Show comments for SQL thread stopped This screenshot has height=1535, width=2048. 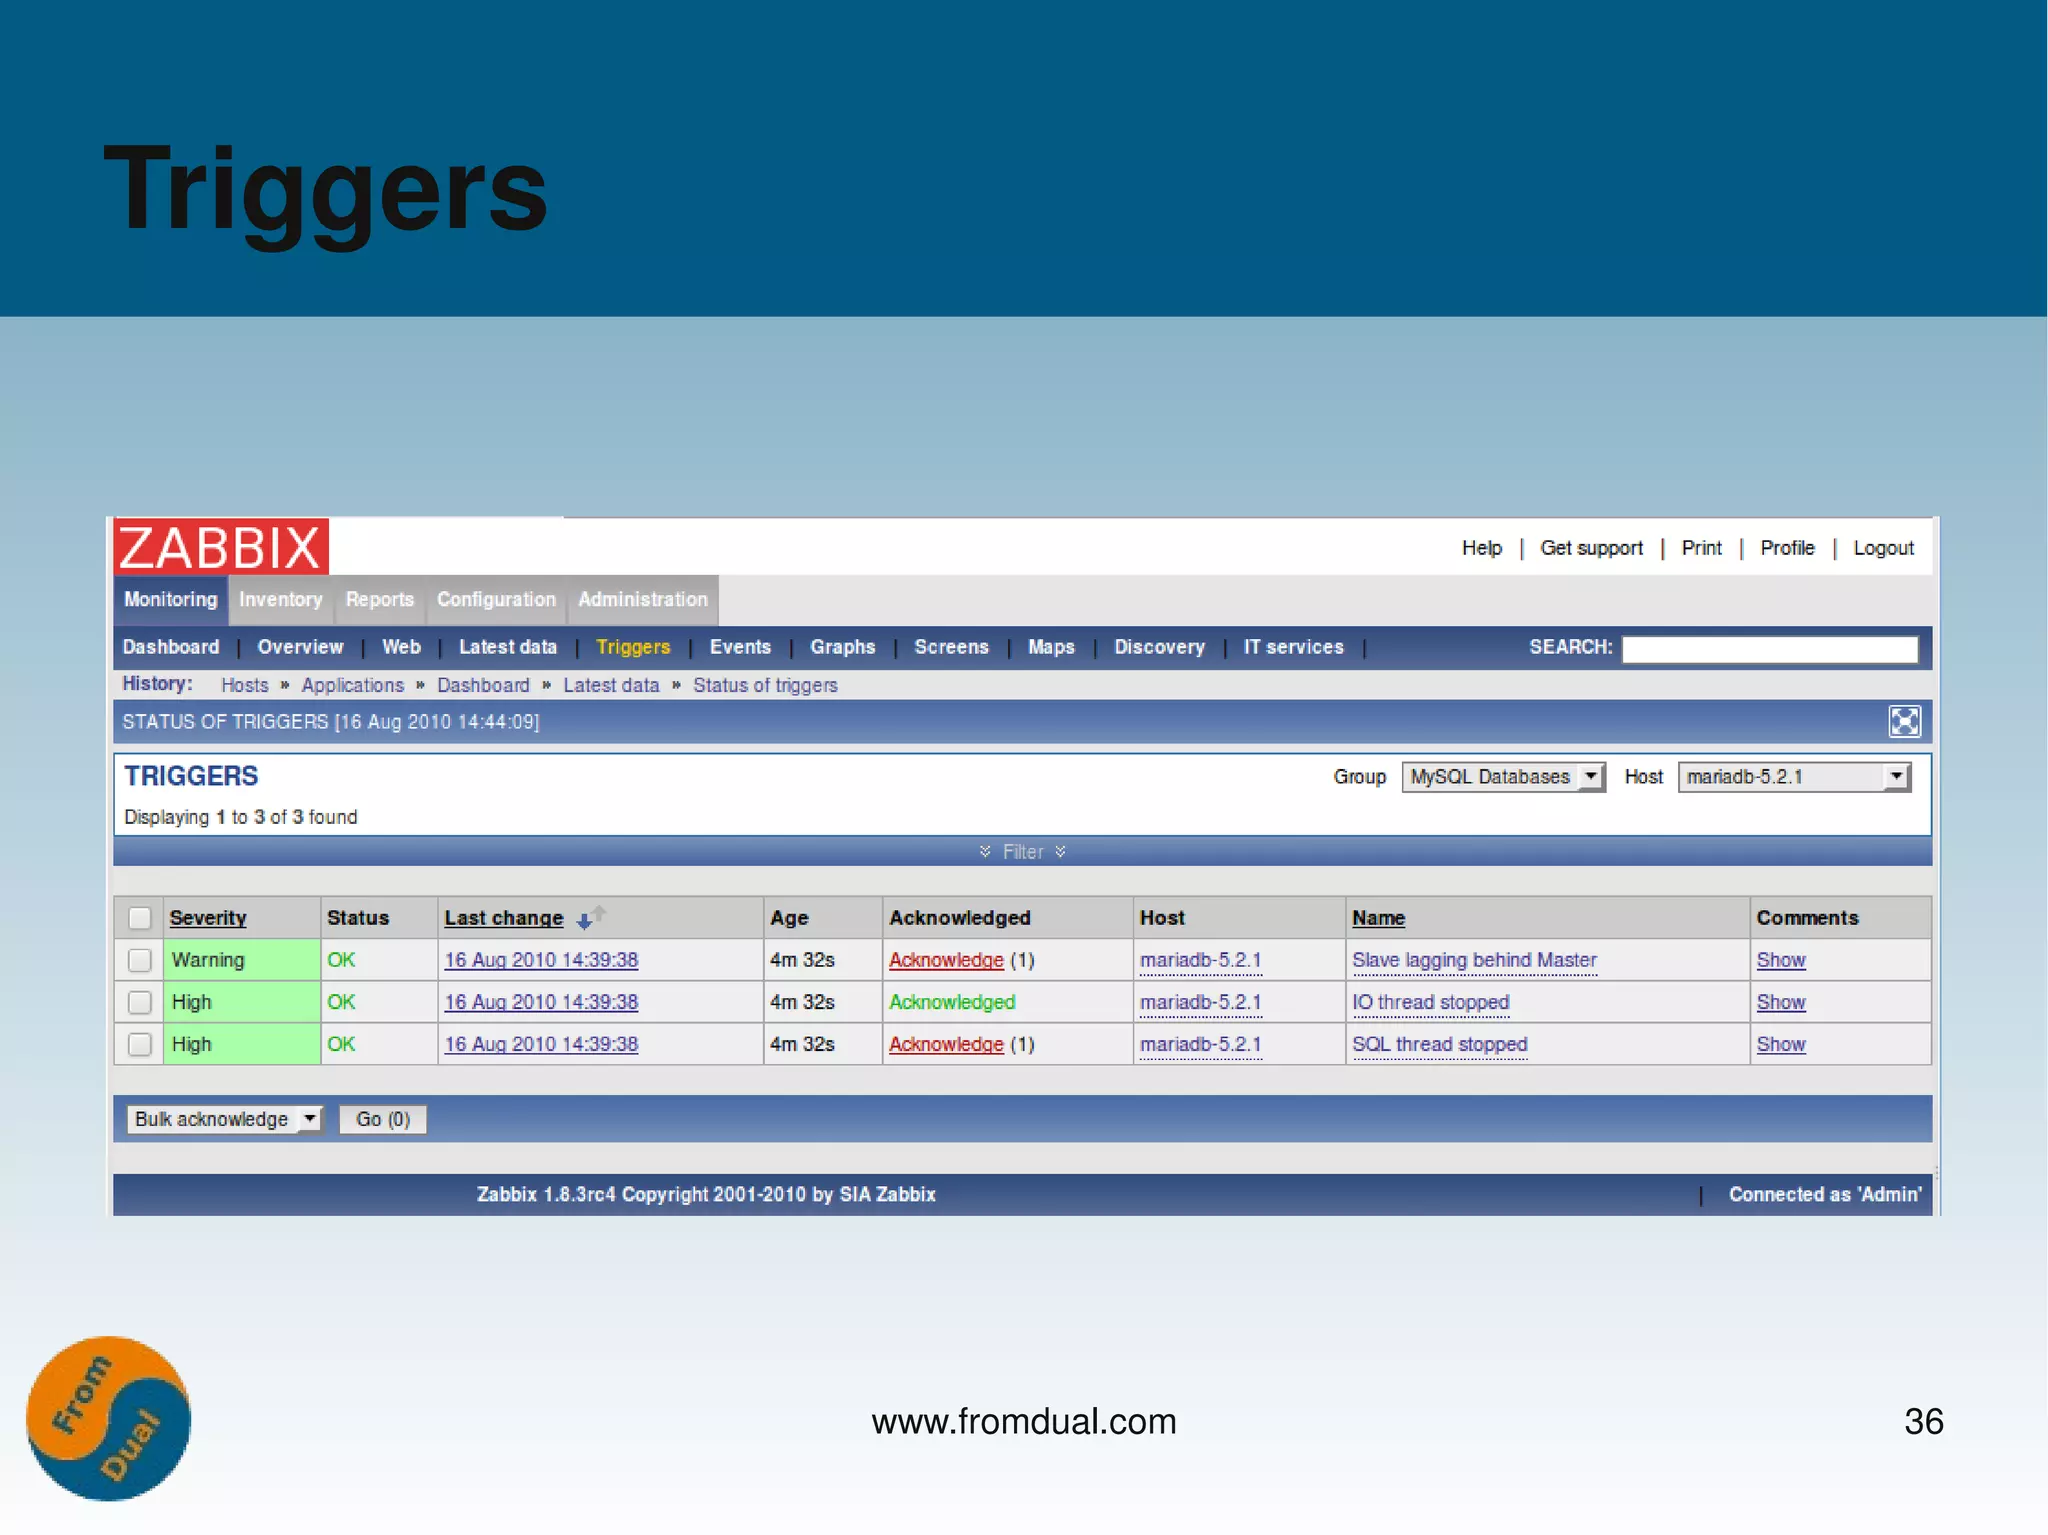[1781, 1044]
